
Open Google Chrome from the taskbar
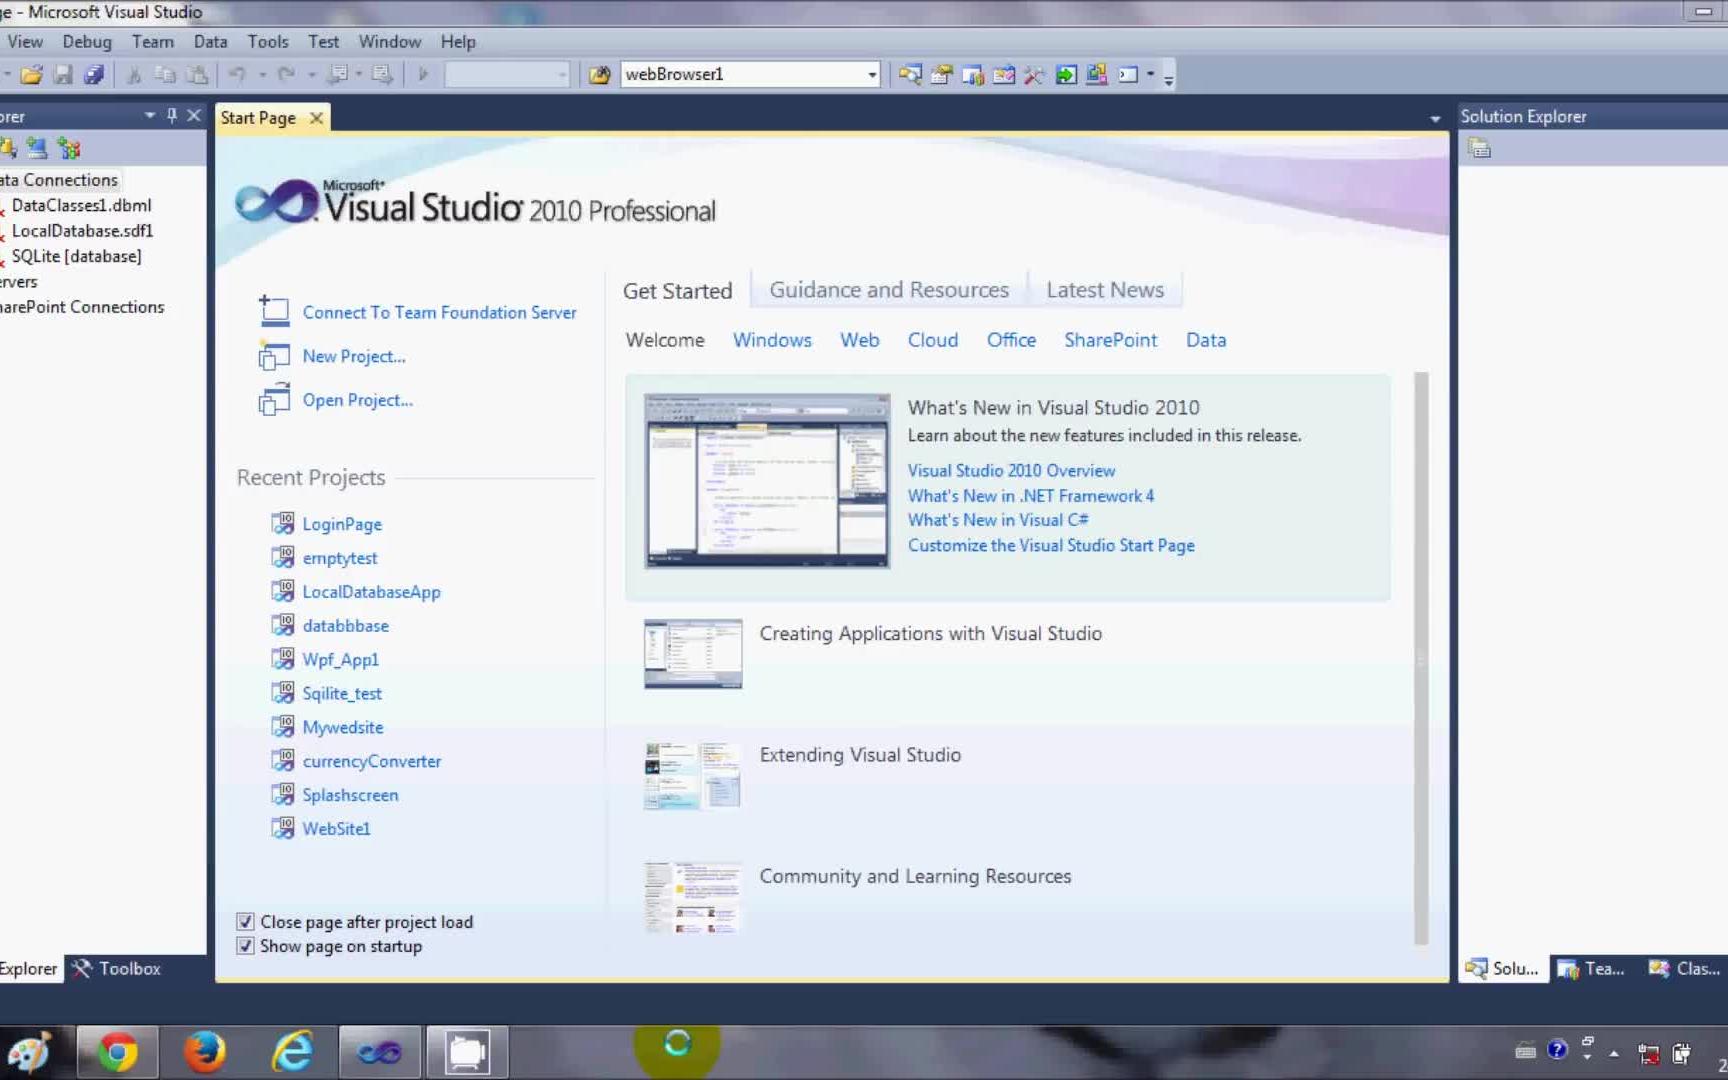[117, 1052]
